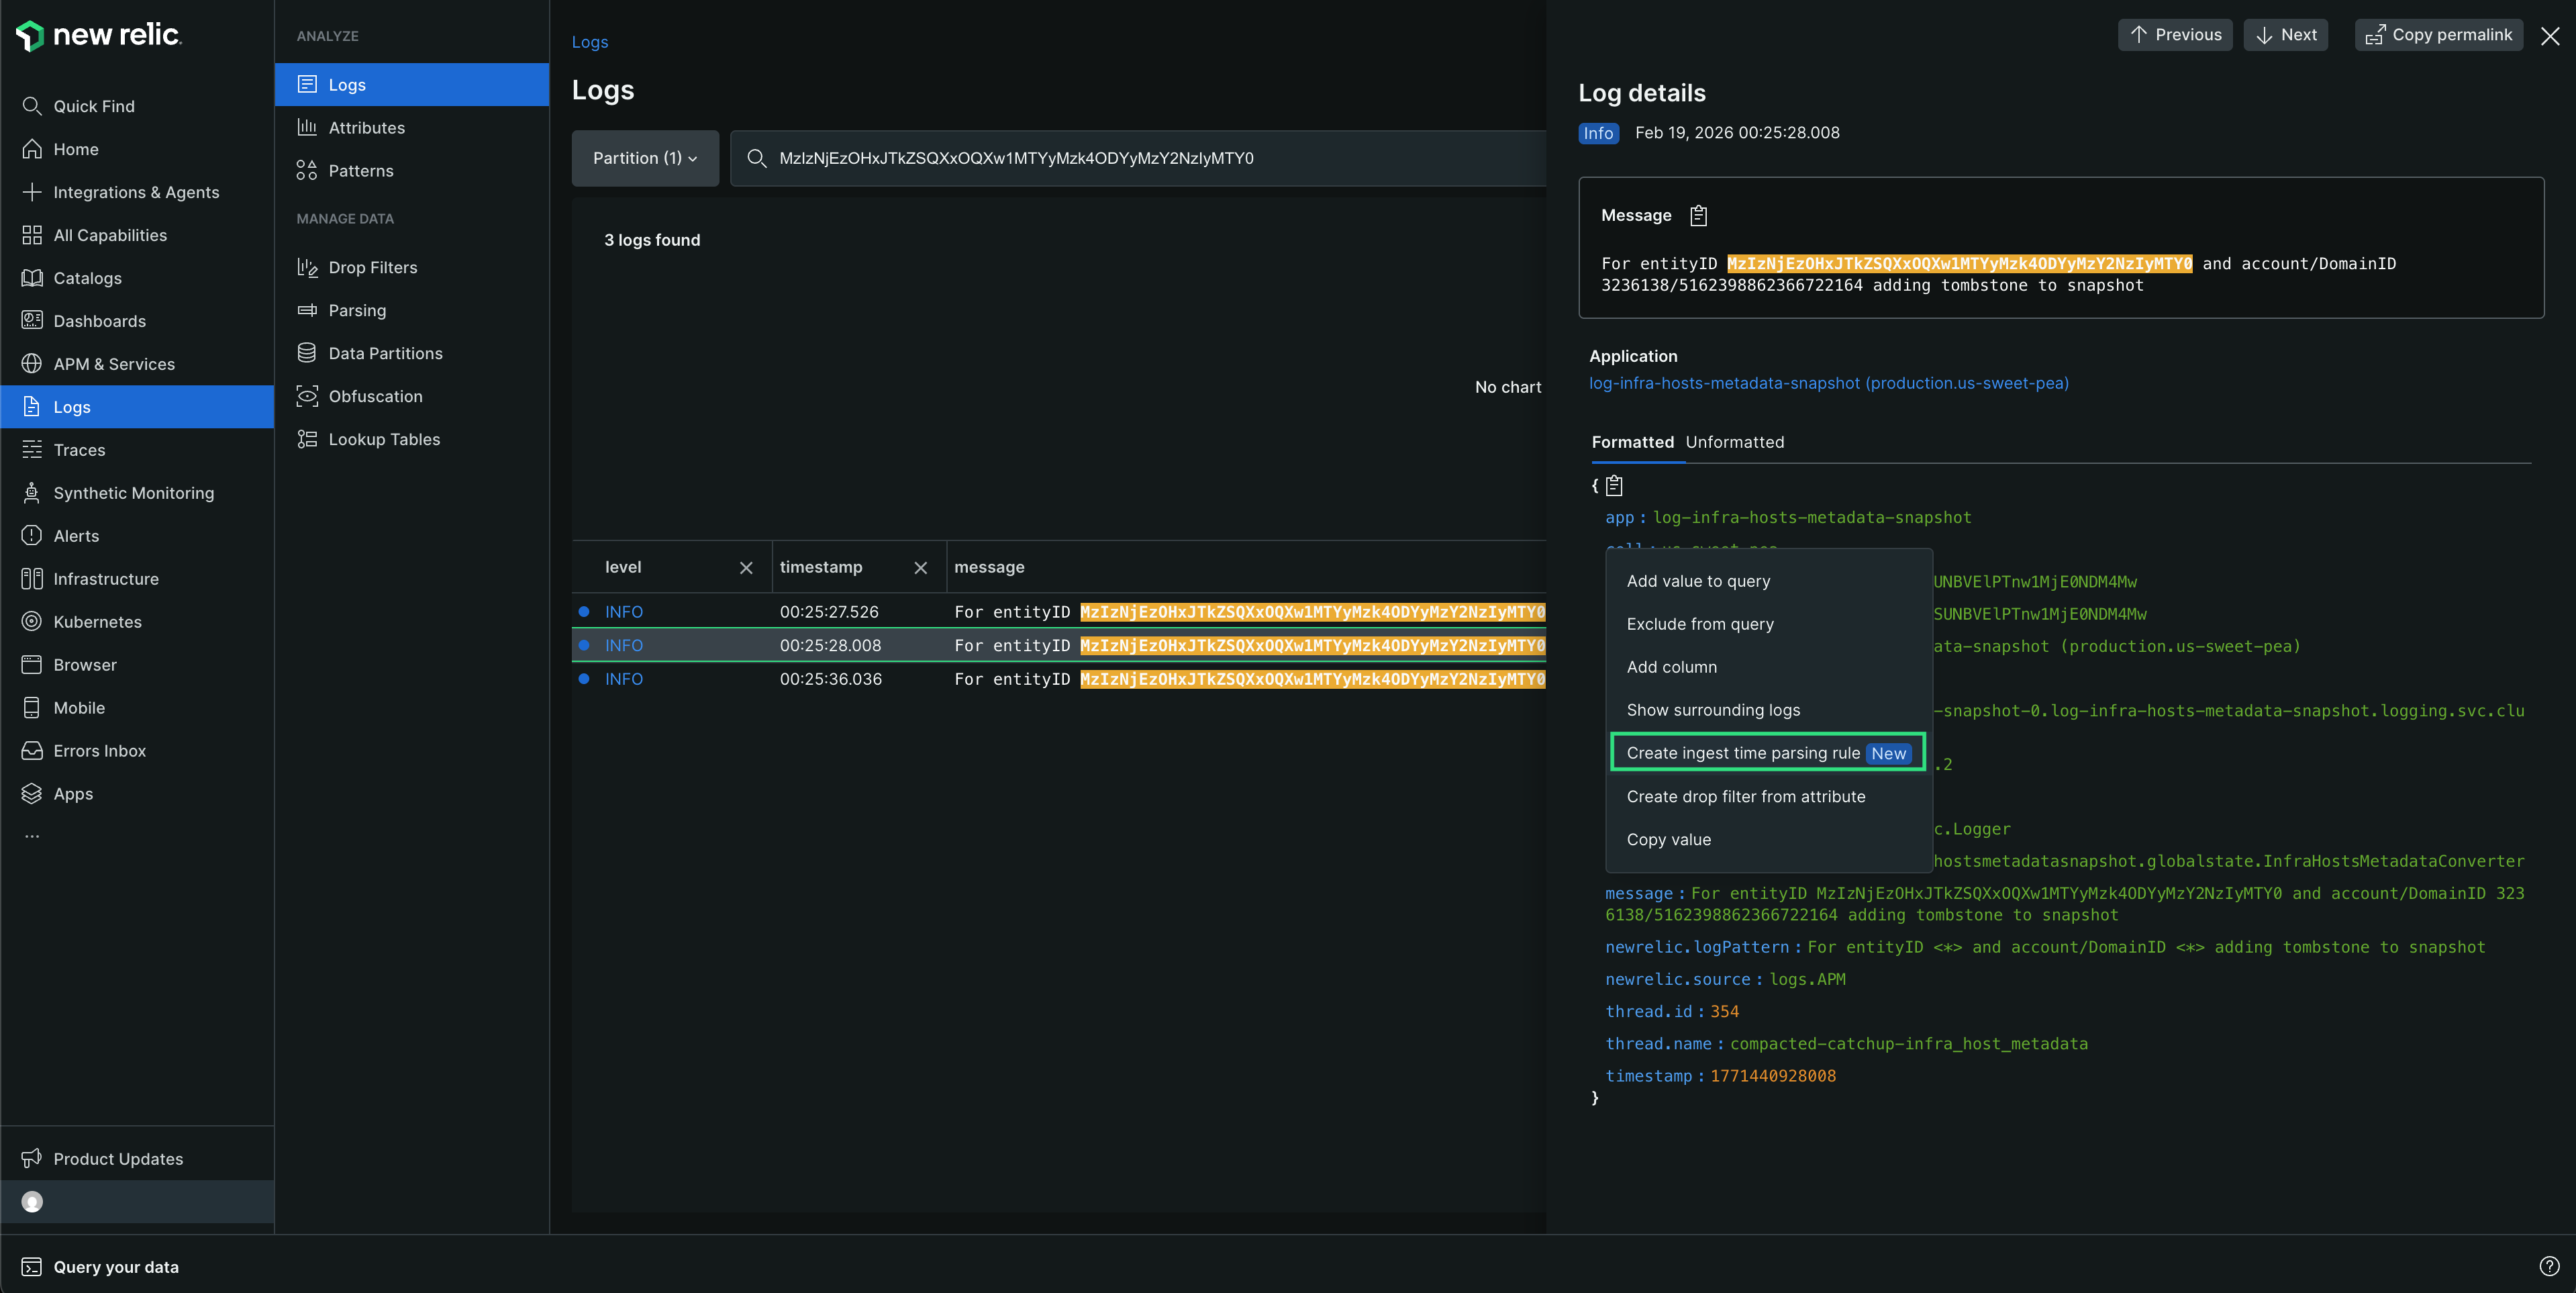Close the Log details panel
Image resolution: width=2576 pixels, height=1293 pixels.
coord(2549,36)
